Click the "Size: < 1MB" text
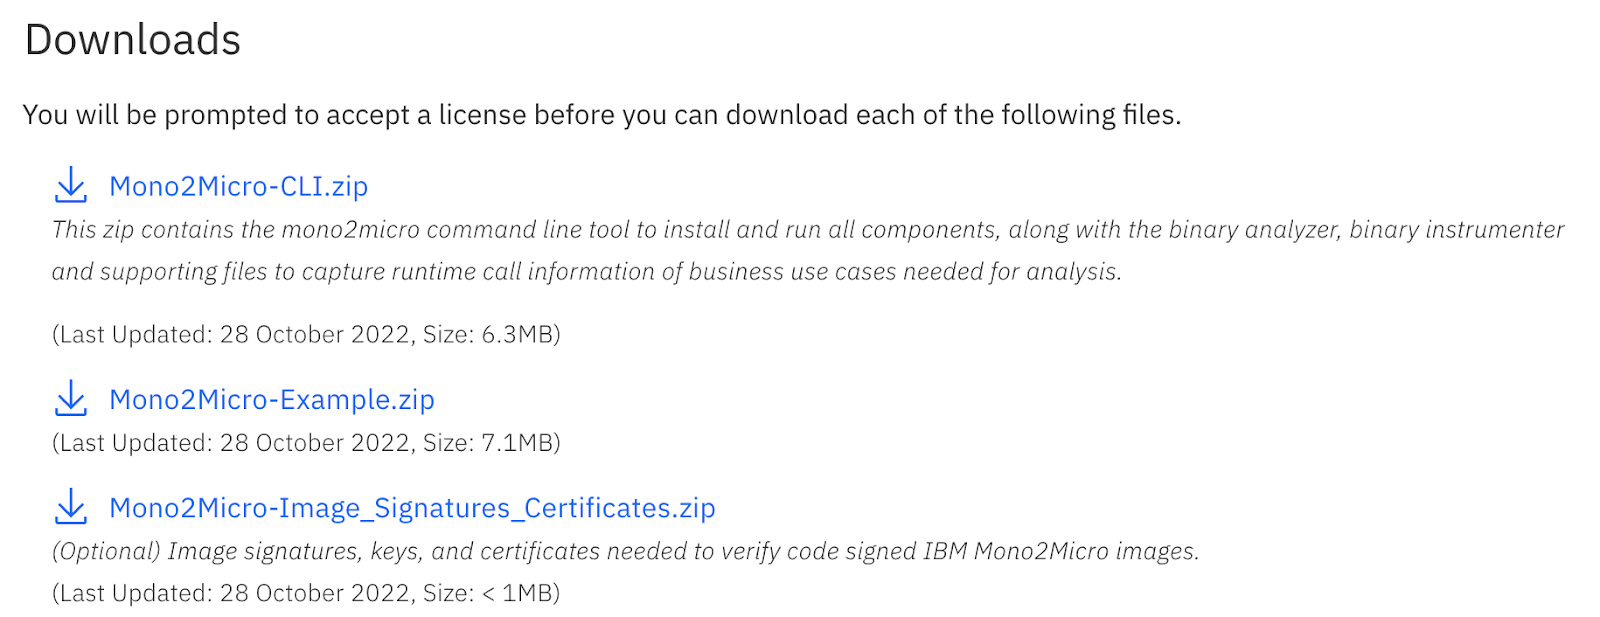This screenshot has width=1600, height=617. (x=491, y=593)
